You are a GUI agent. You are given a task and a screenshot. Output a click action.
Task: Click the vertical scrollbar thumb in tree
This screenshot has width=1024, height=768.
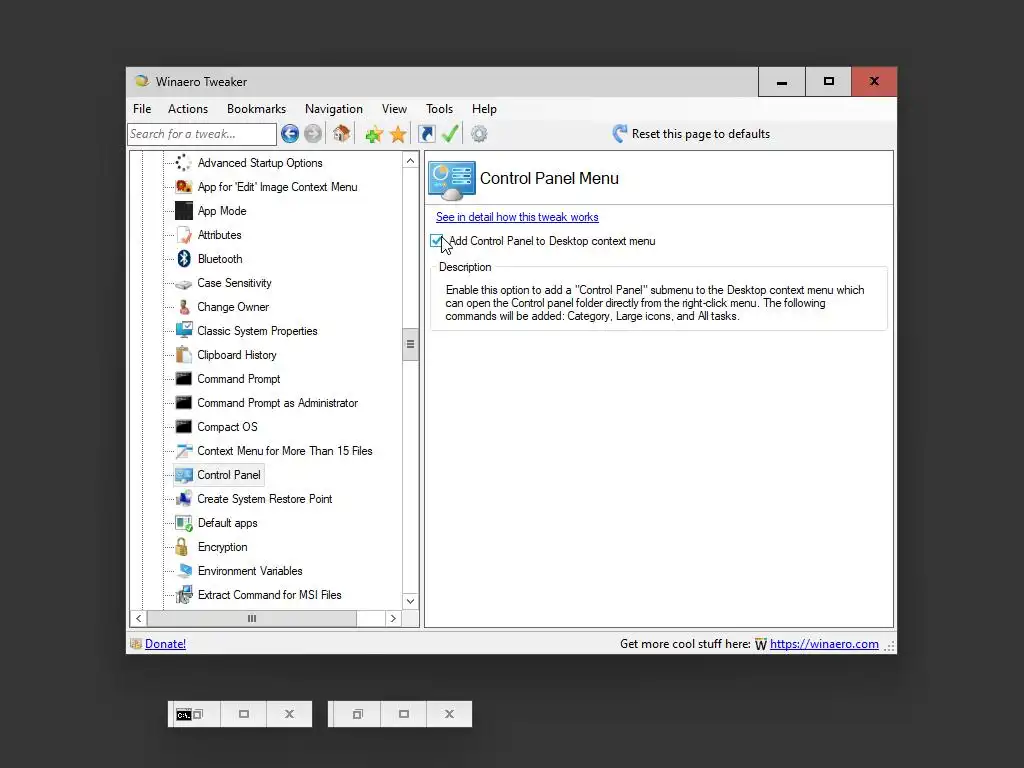(410, 344)
